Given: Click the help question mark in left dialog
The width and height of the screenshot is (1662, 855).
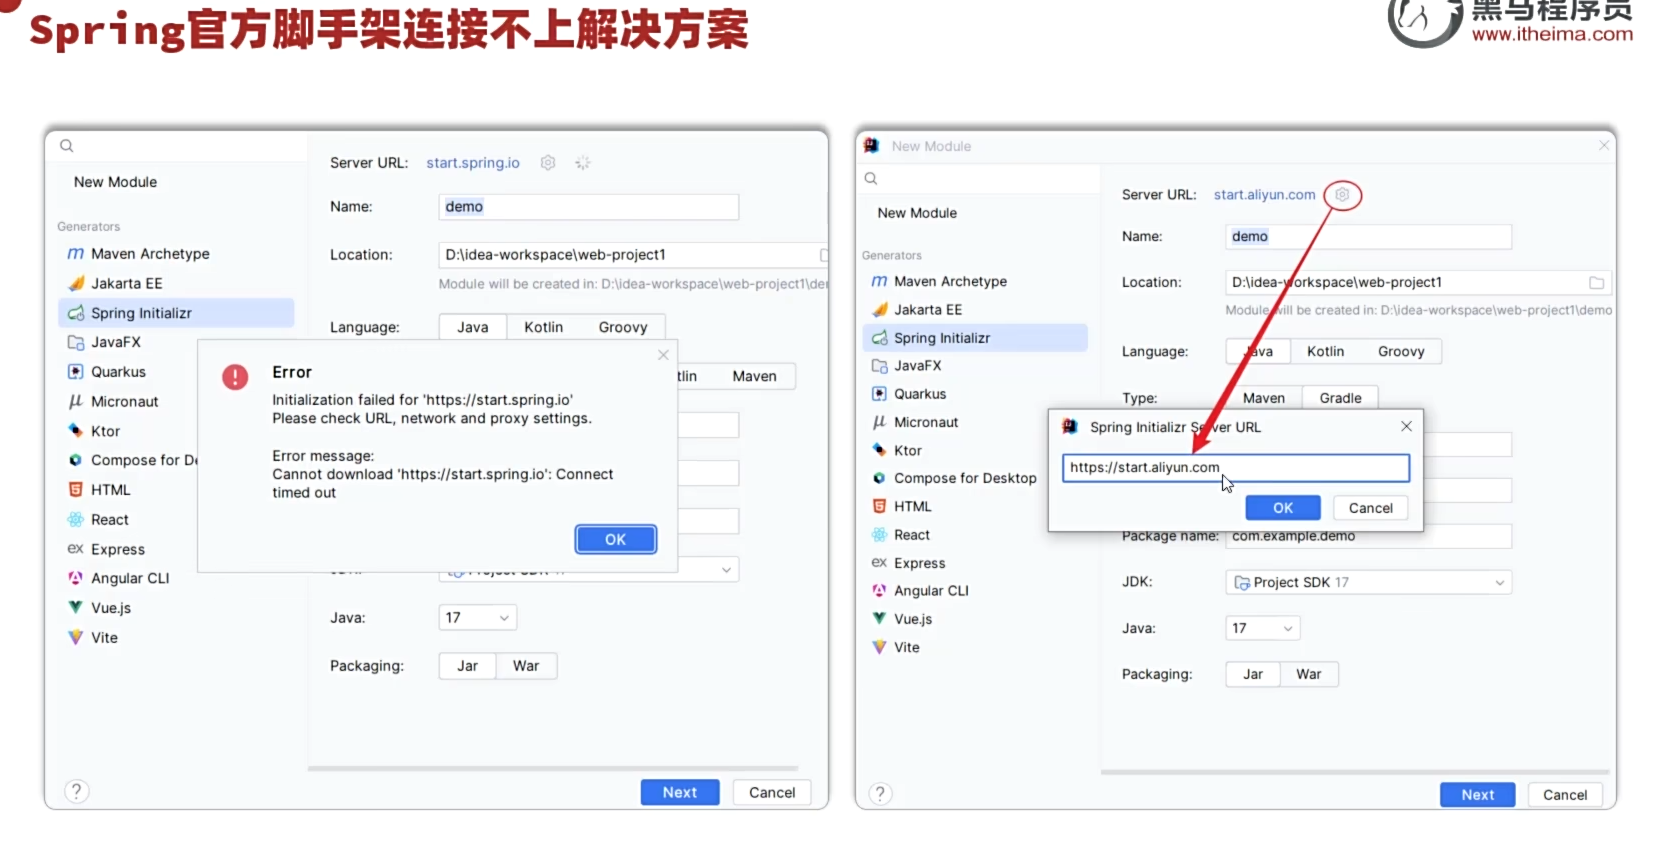Looking at the screenshot, I should (x=77, y=791).
